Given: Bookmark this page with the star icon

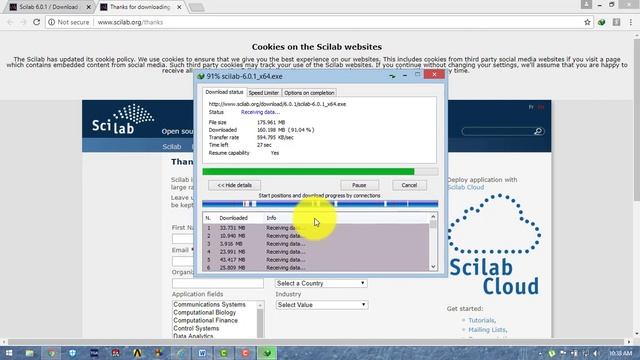Looking at the screenshot, I should click(x=587, y=22).
